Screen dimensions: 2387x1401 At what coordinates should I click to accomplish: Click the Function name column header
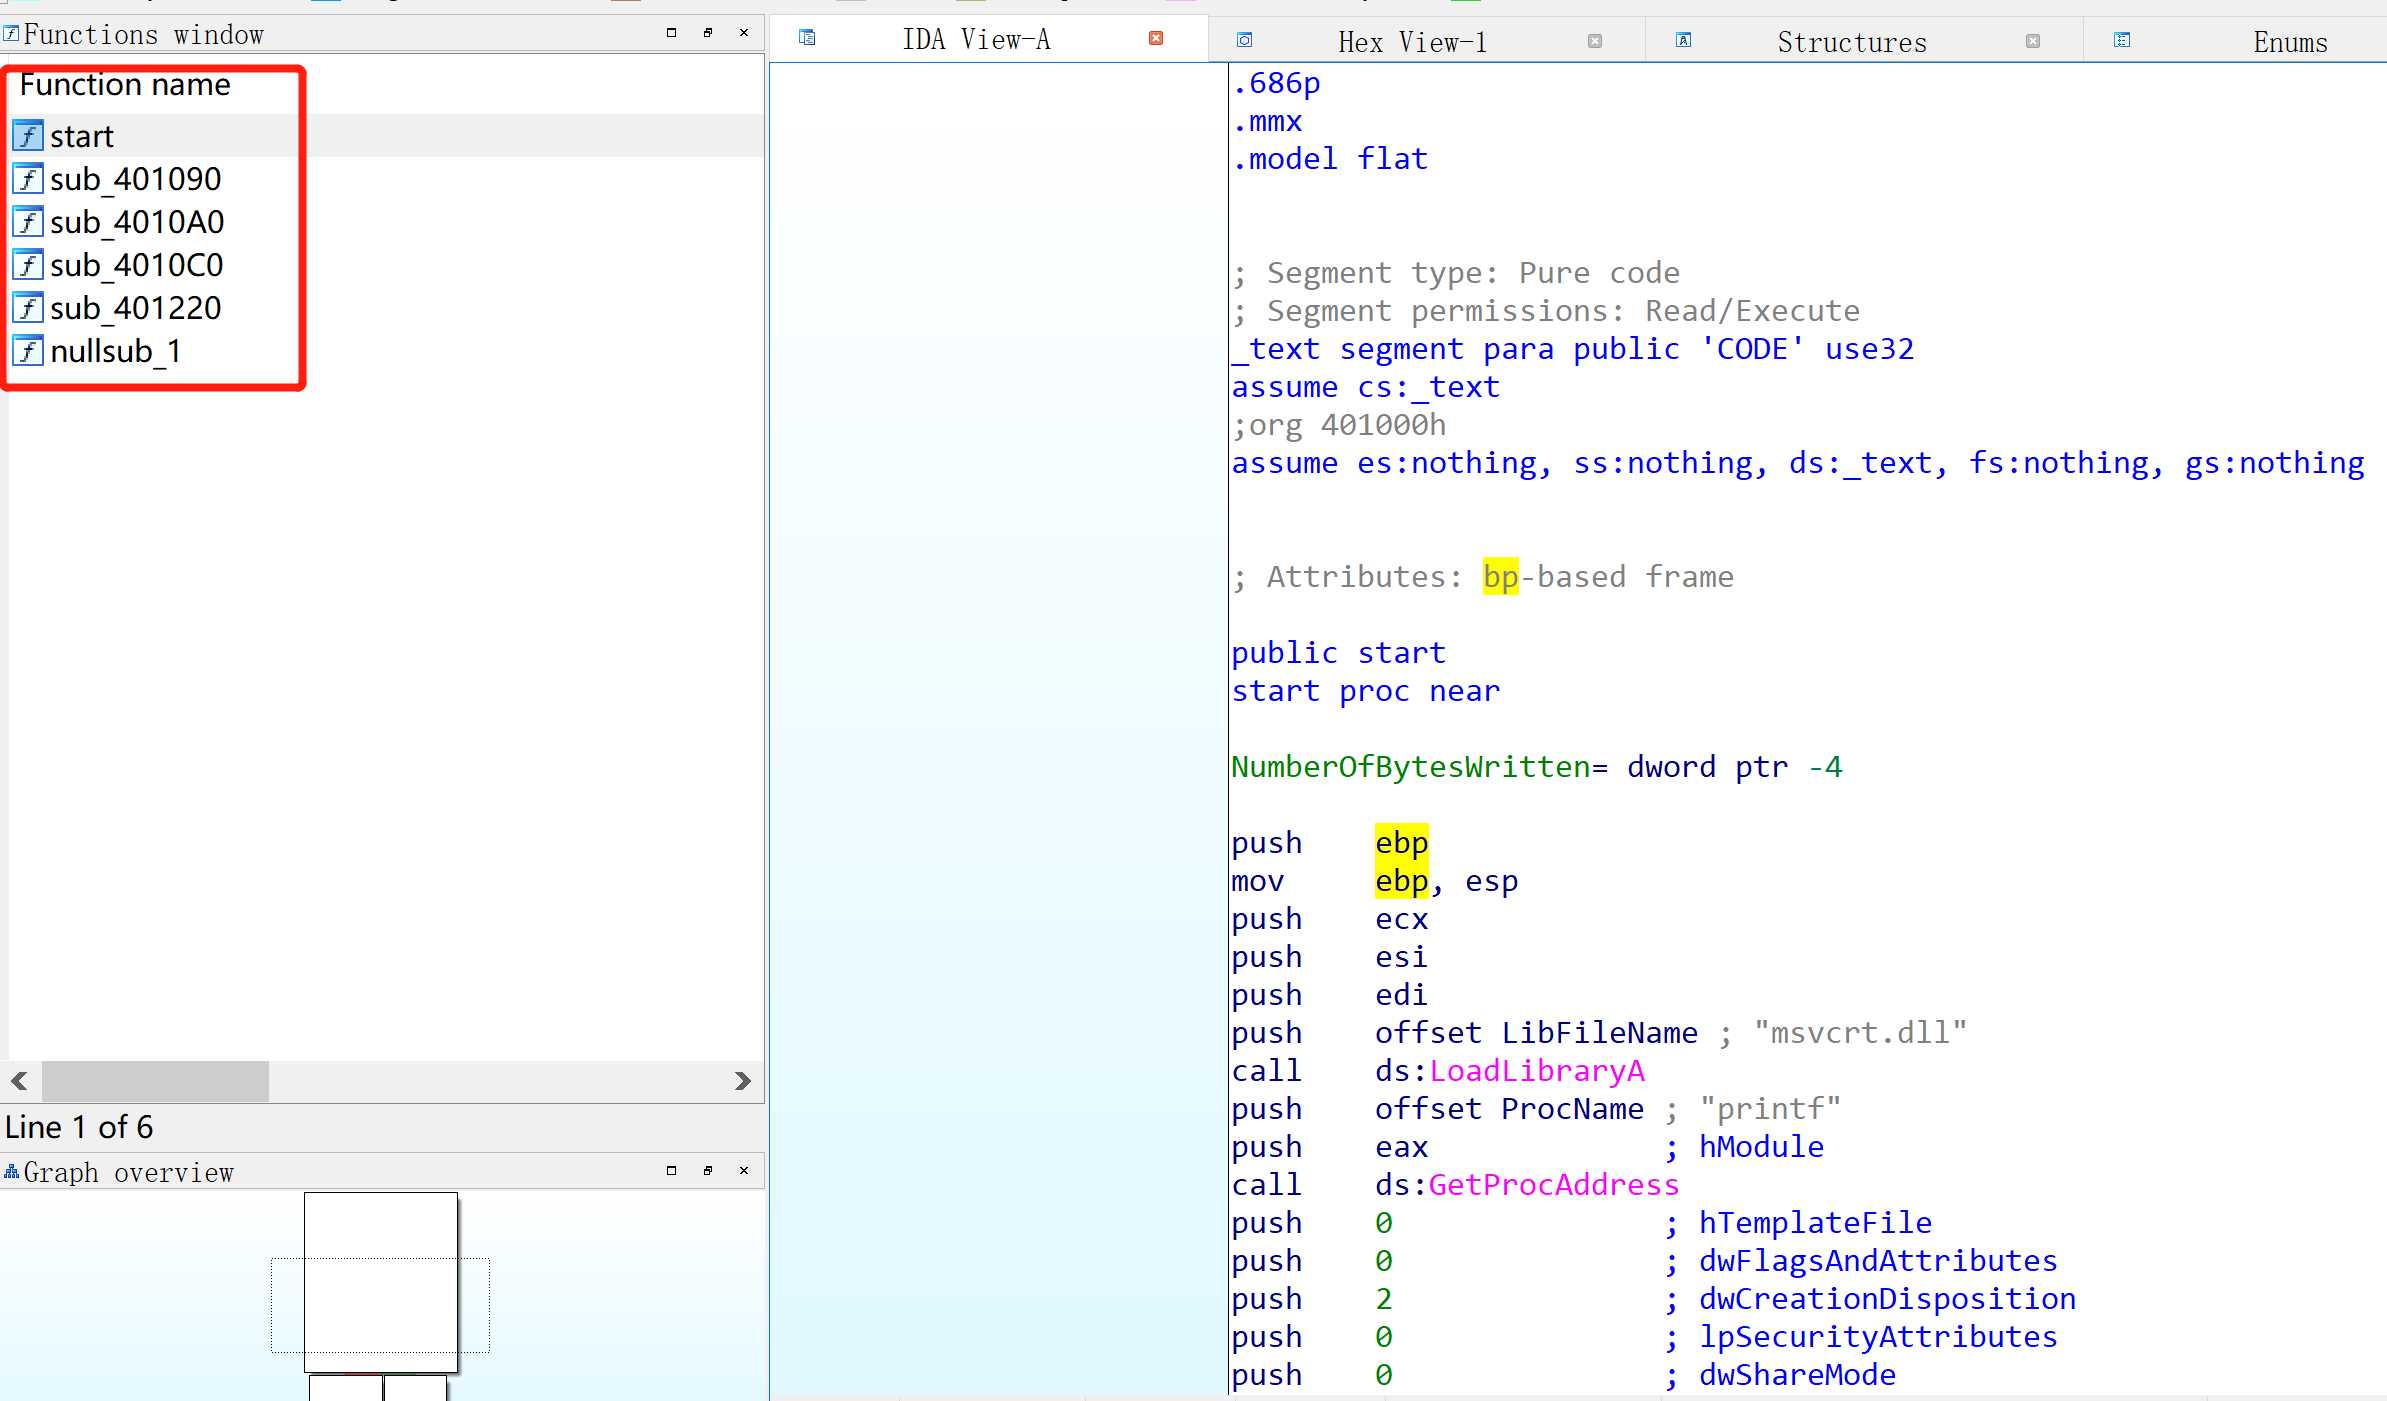point(125,85)
